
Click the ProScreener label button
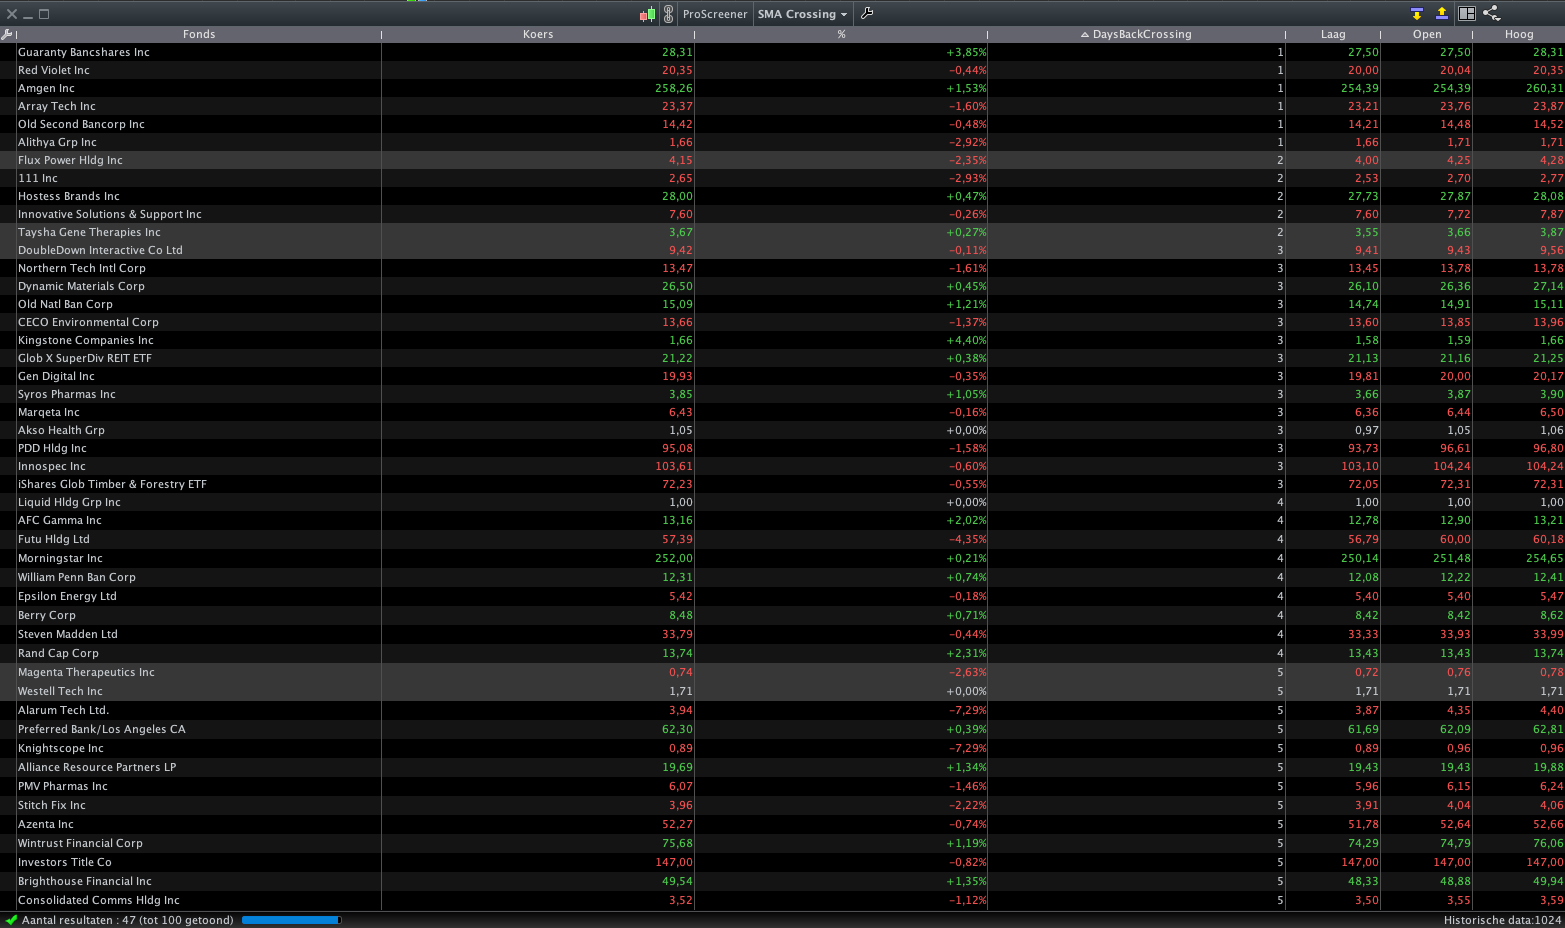pyautogui.click(x=715, y=14)
